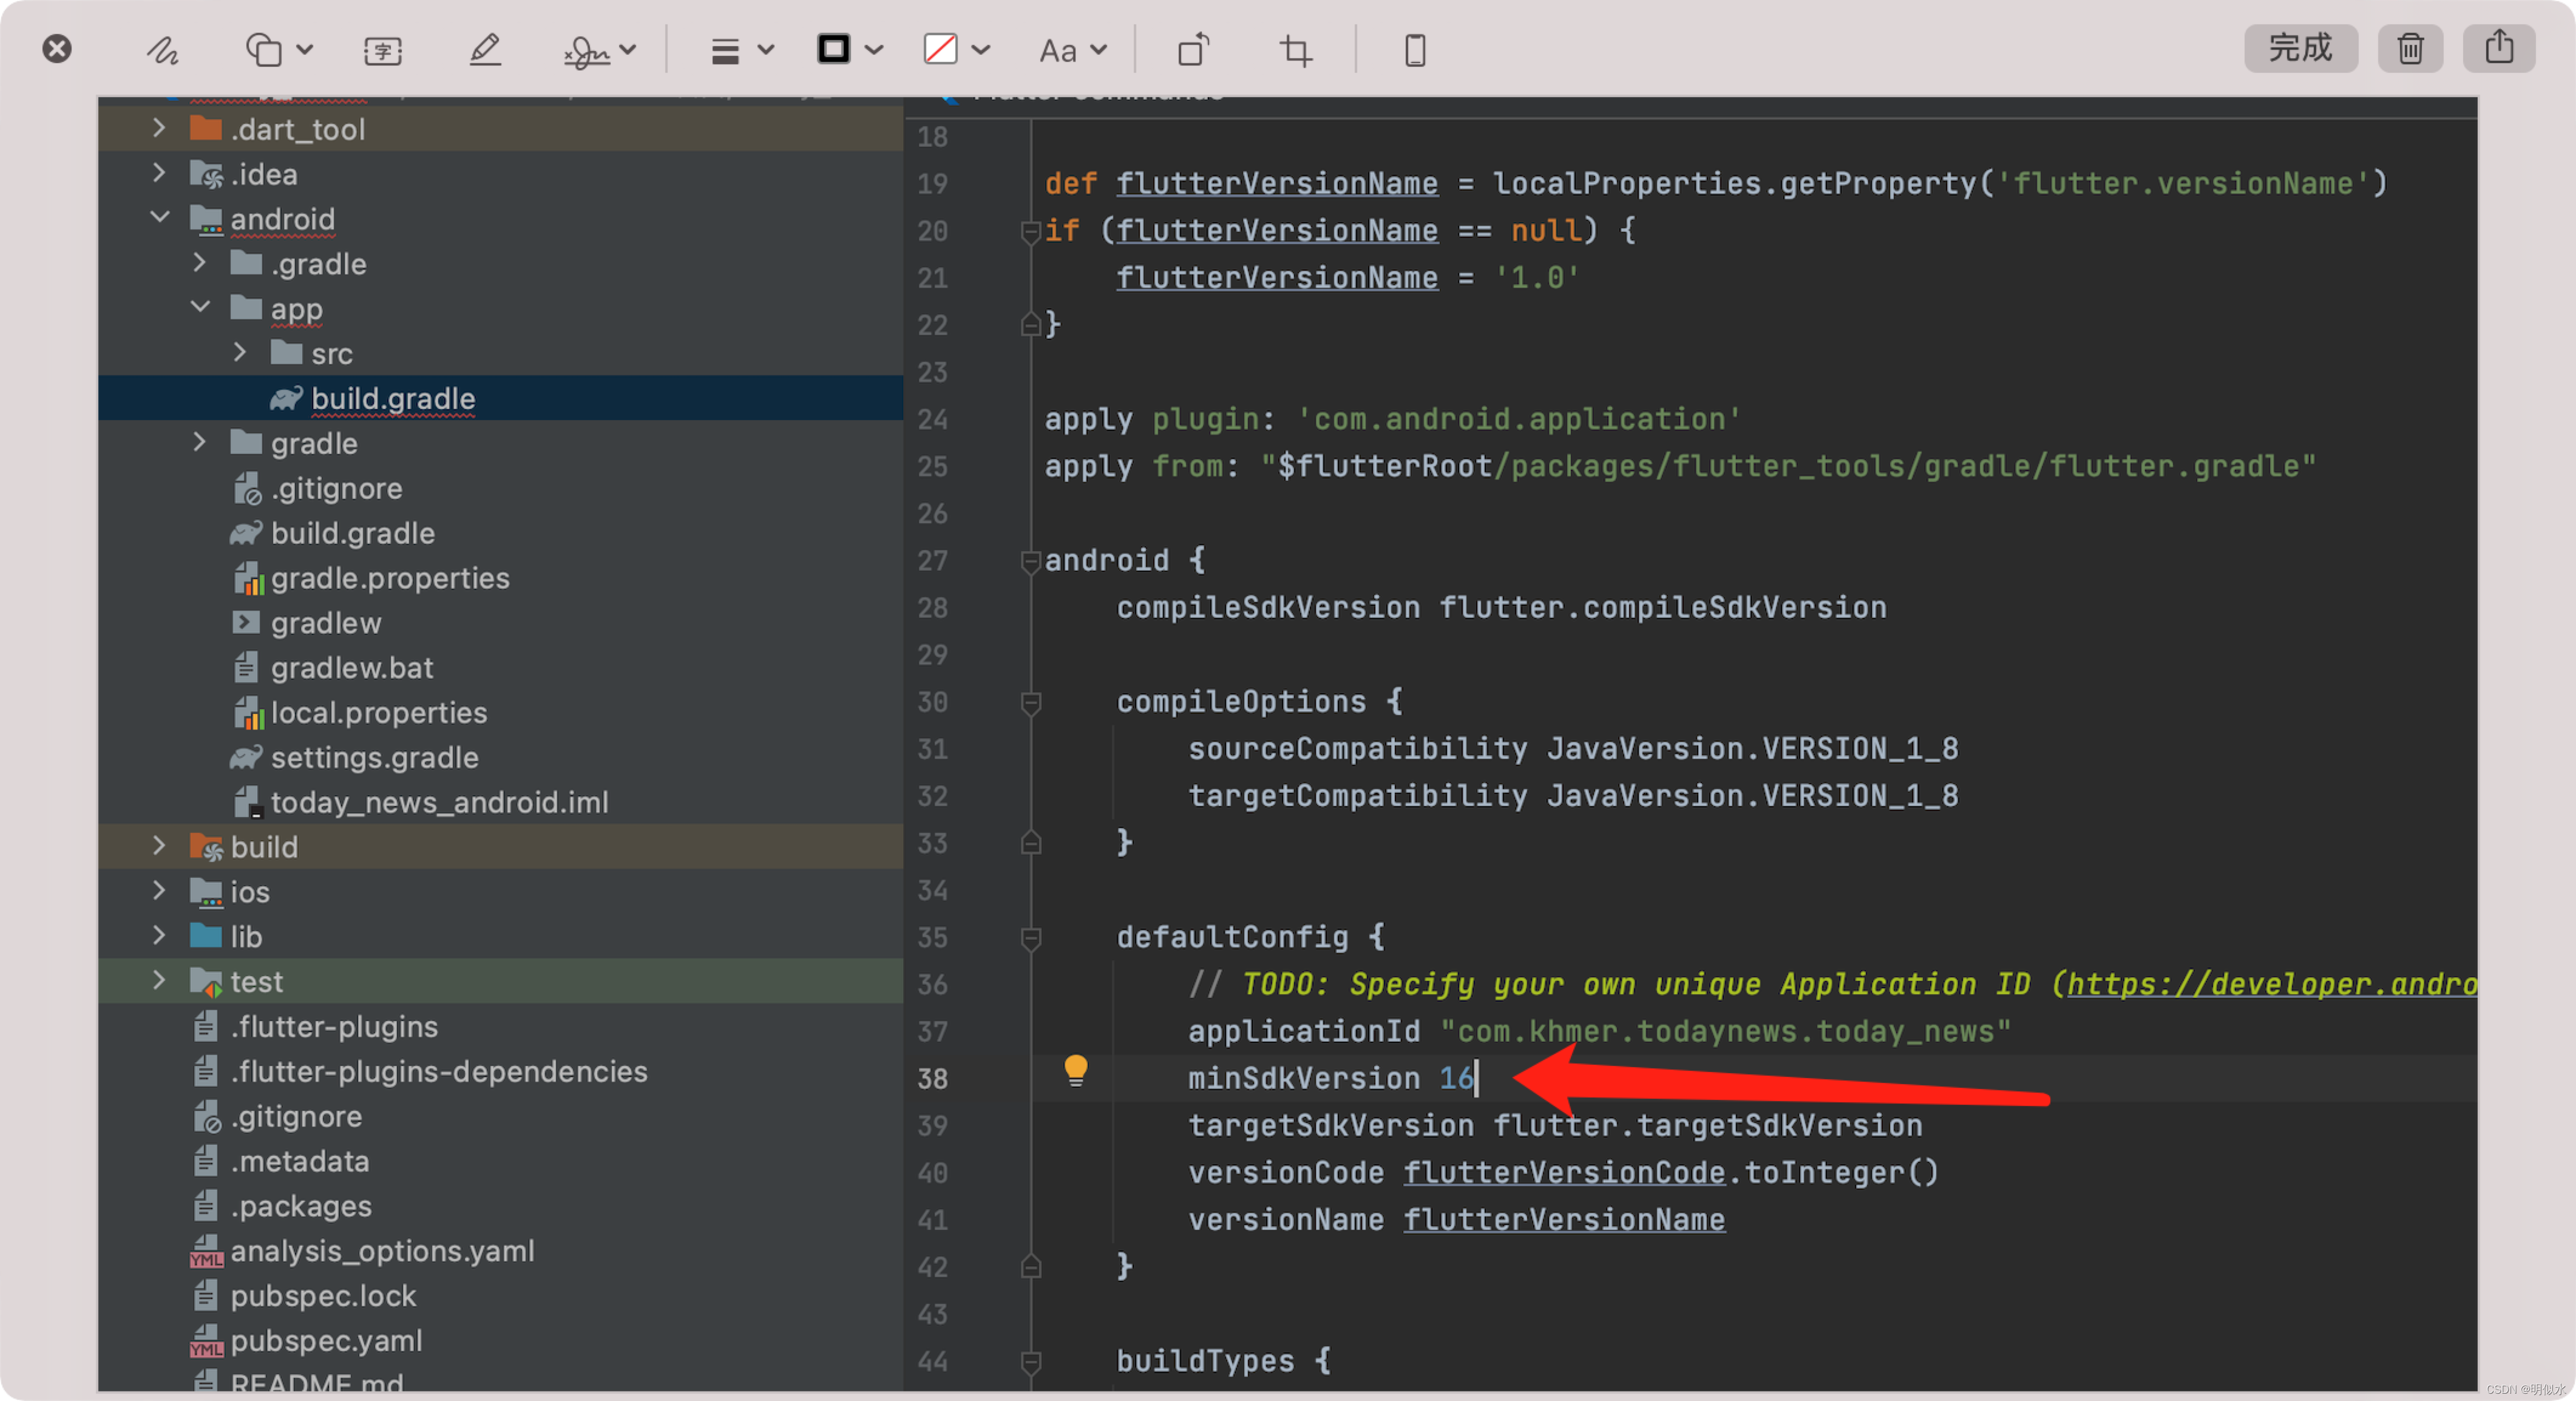Click the device annotate icon

point(1415,50)
